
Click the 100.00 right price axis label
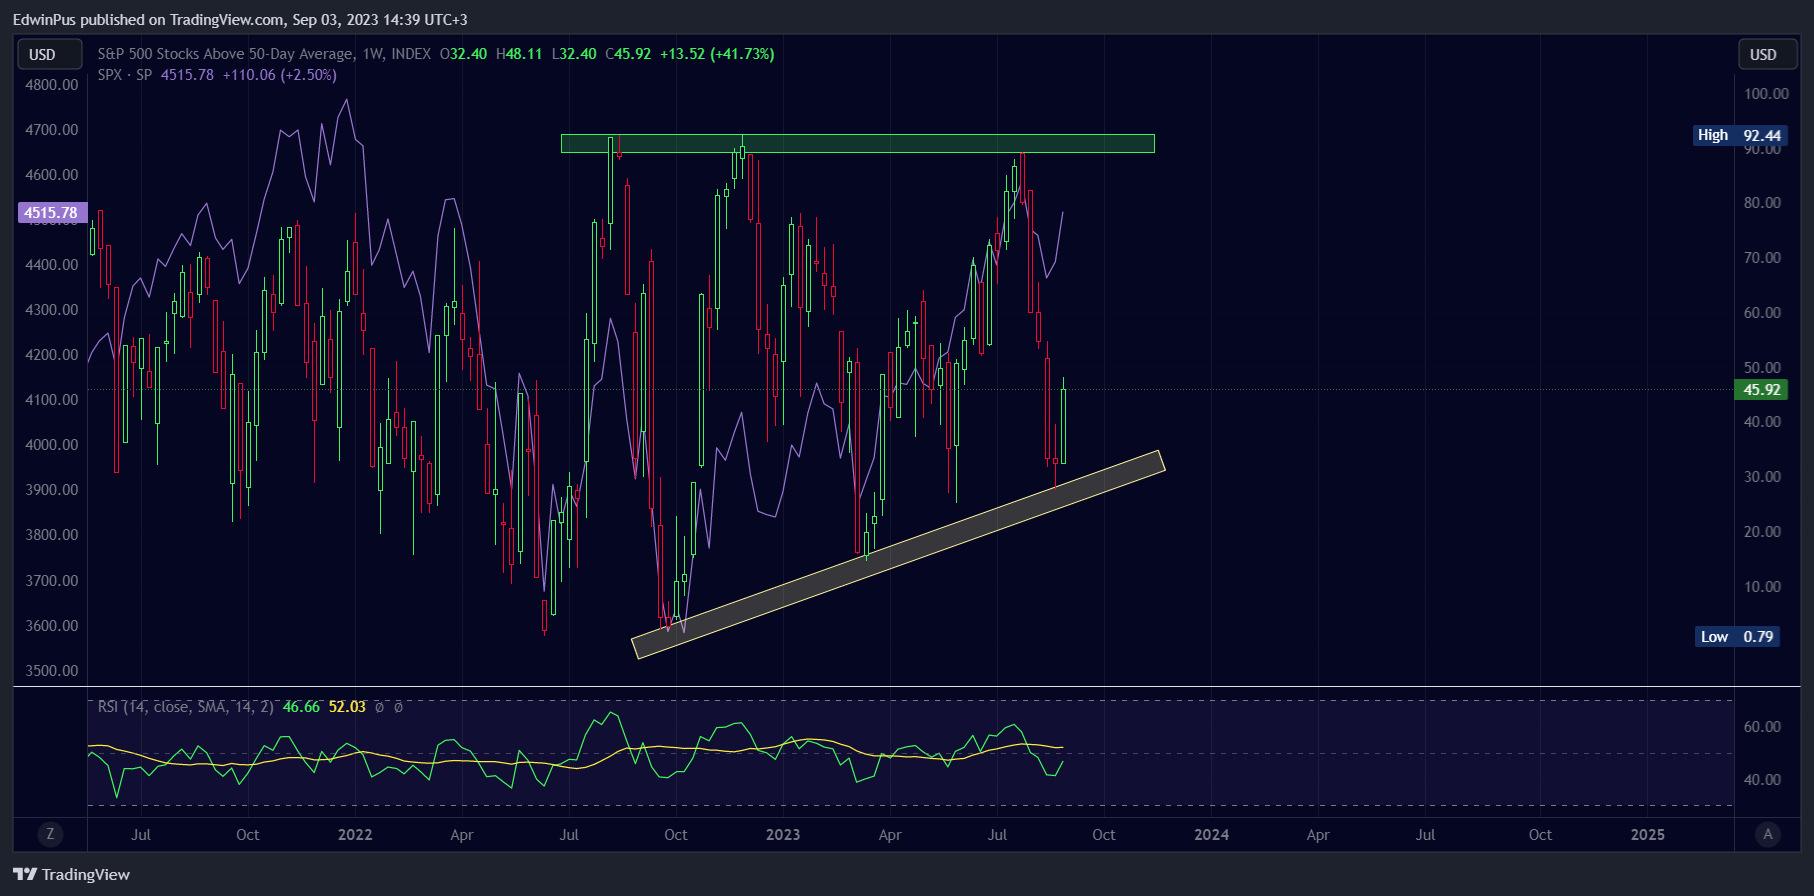click(x=1767, y=94)
